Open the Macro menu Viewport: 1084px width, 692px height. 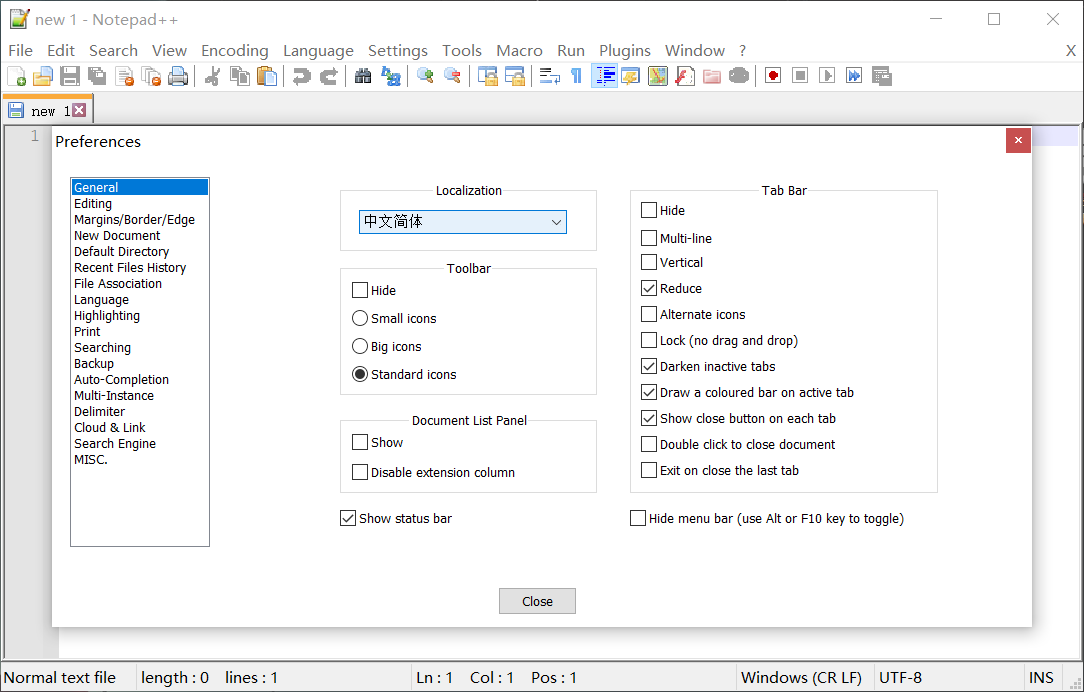(x=519, y=50)
